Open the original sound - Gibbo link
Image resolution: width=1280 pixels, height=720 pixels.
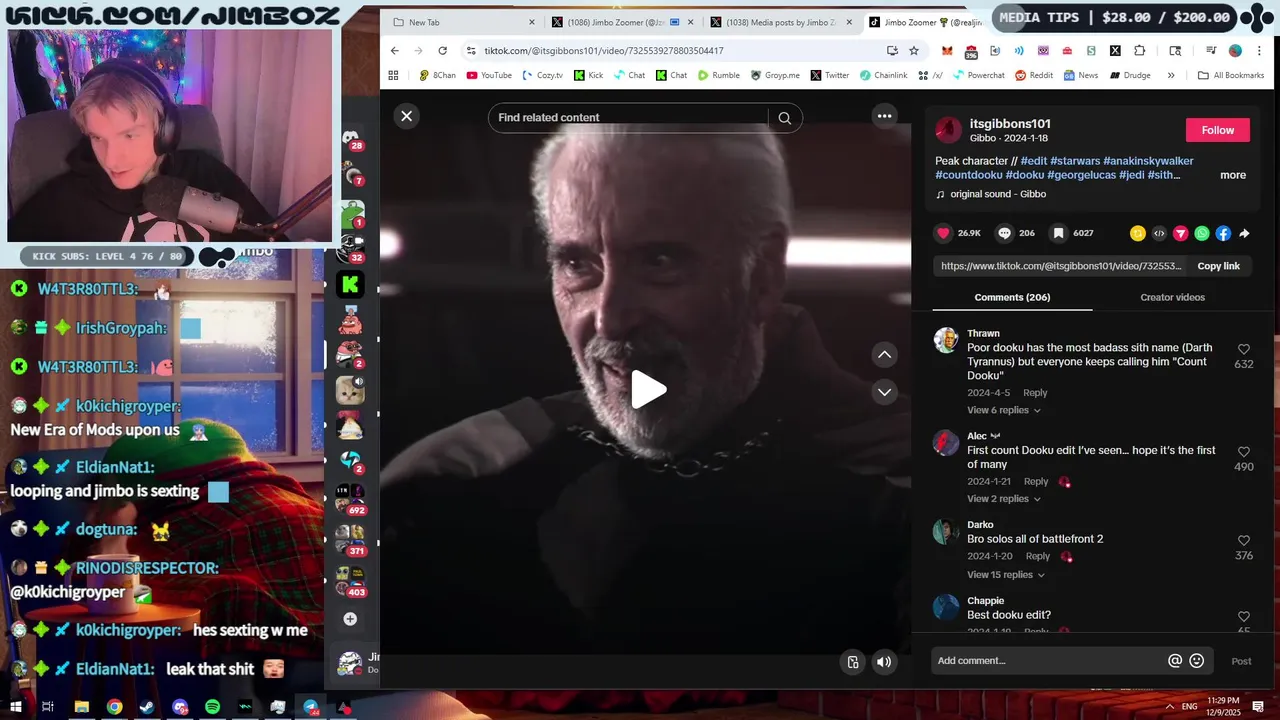[x=997, y=194]
